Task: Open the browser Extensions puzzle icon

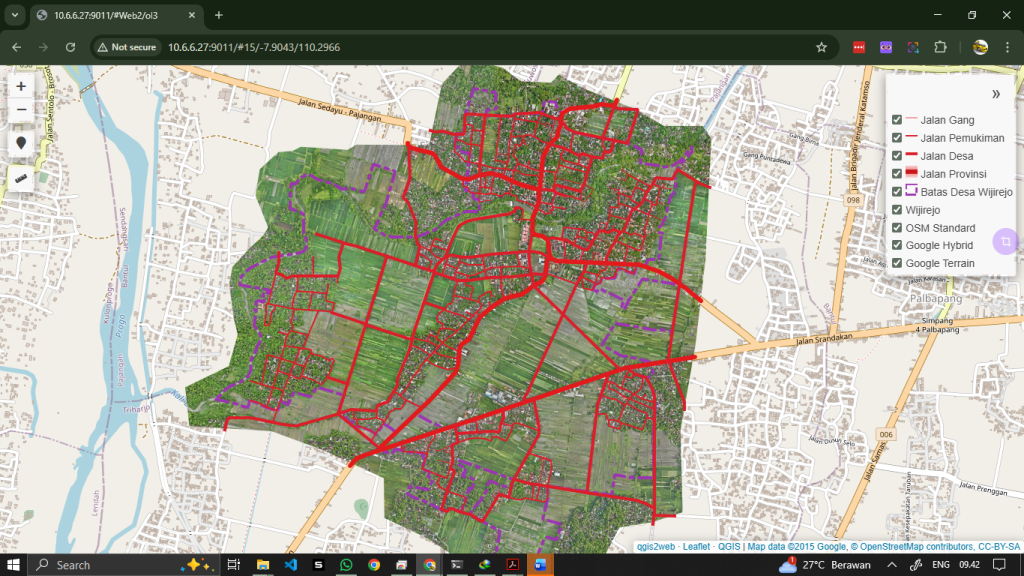Action: [939, 47]
